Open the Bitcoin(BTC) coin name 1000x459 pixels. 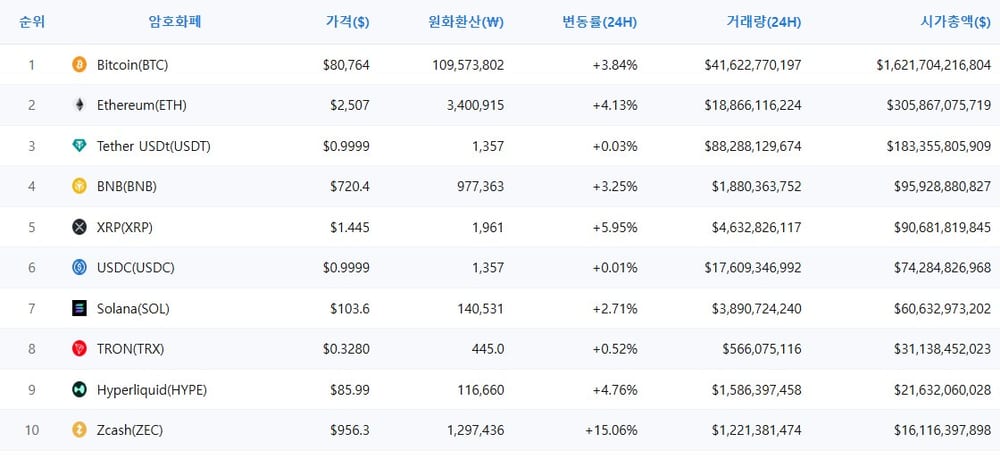[x=133, y=64]
